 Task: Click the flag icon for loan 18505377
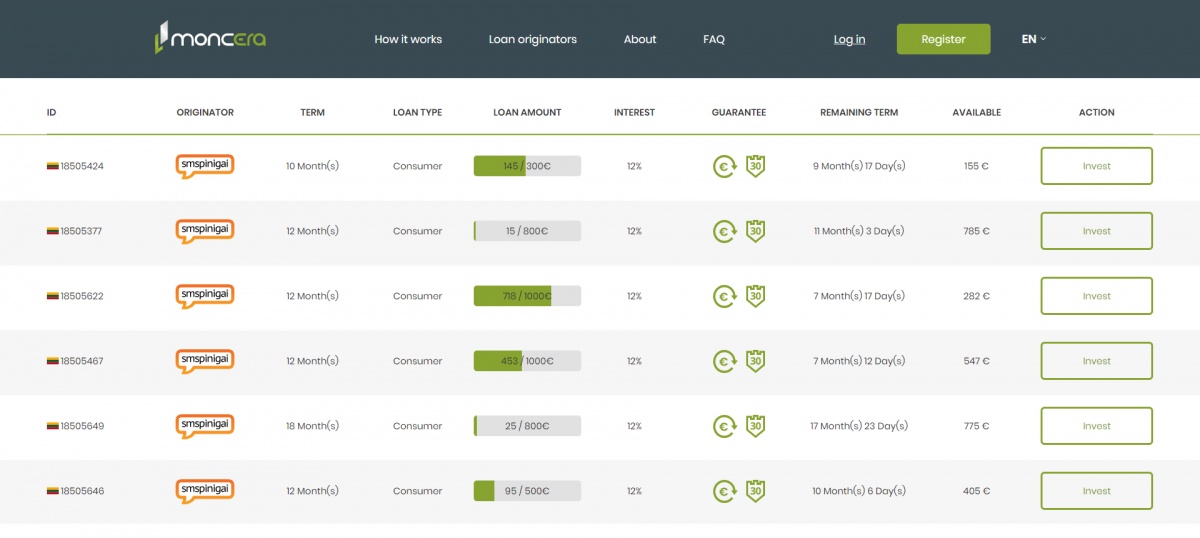(x=52, y=231)
